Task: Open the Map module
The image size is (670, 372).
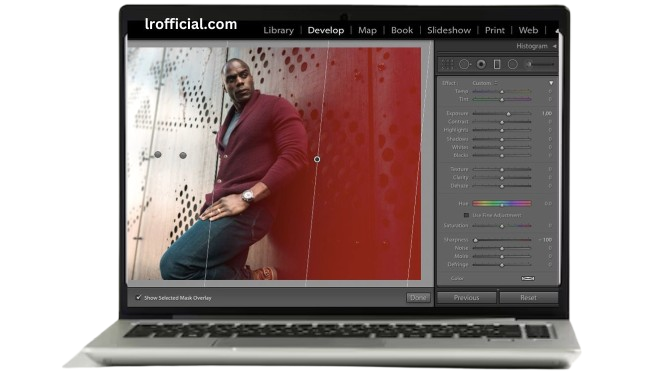Action: [x=367, y=30]
